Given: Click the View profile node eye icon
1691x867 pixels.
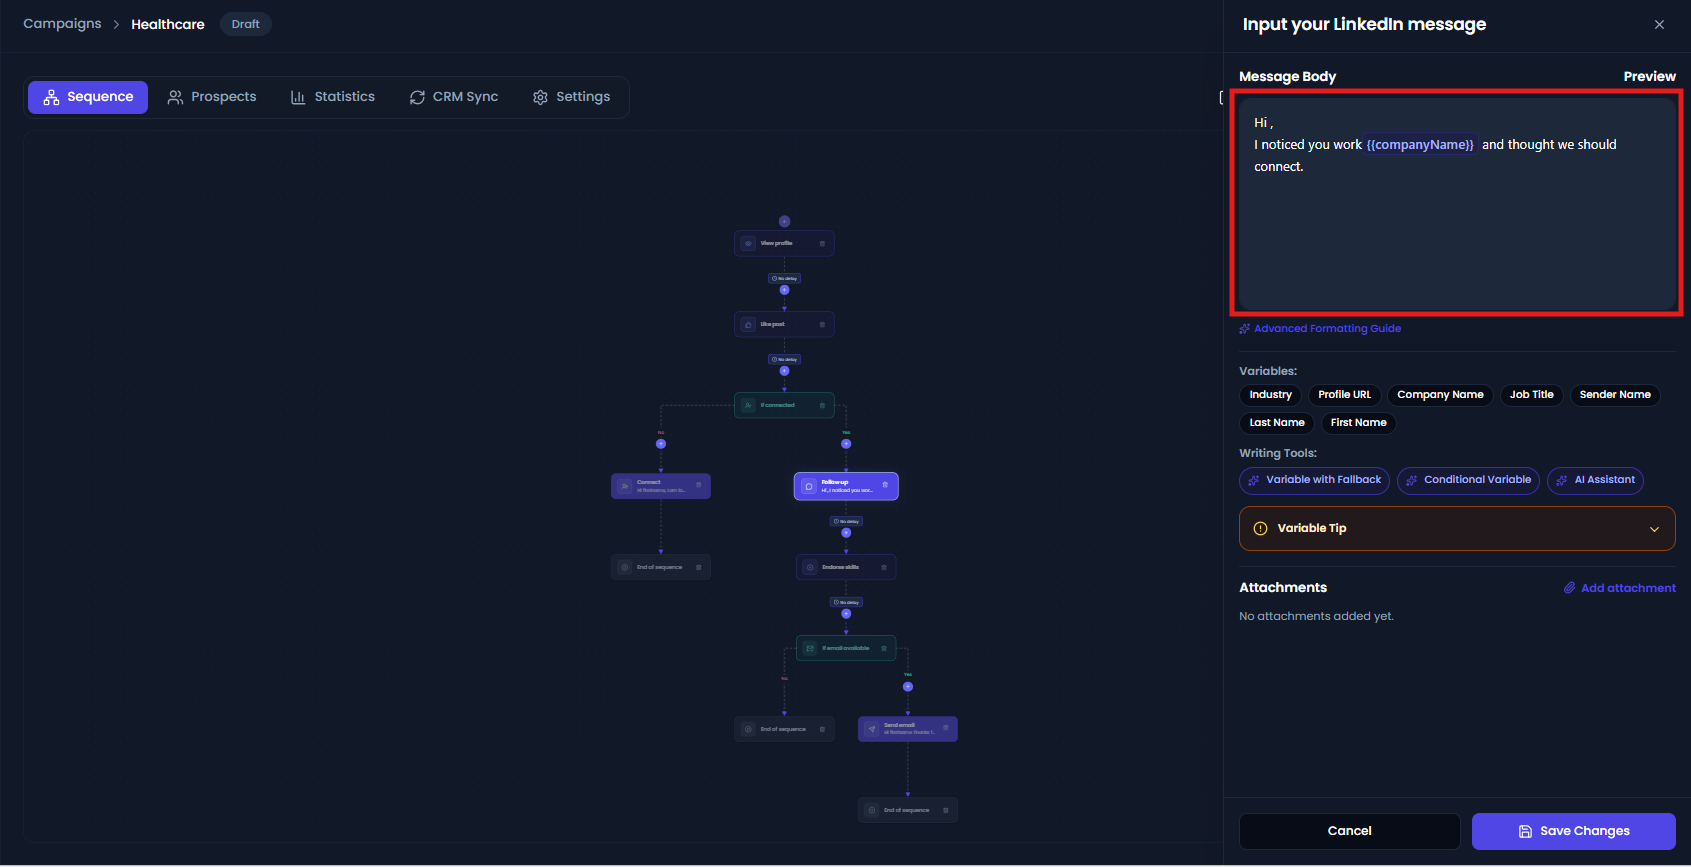Looking at the screenshot, I should [748, 243].
